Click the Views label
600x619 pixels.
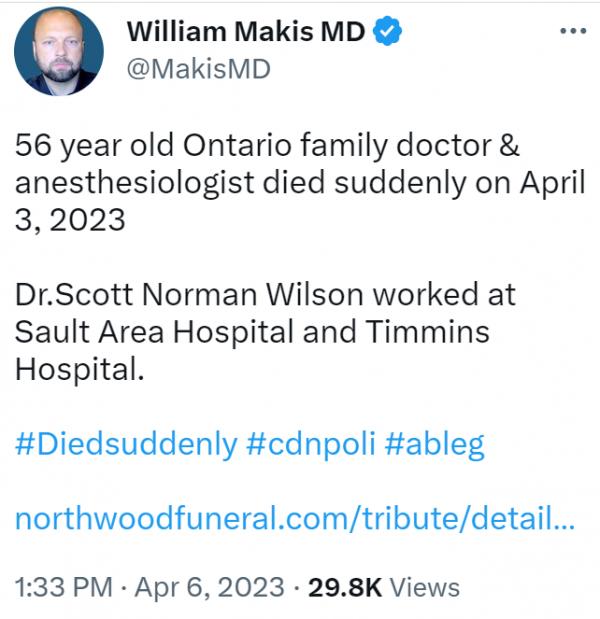pos(424,587)
